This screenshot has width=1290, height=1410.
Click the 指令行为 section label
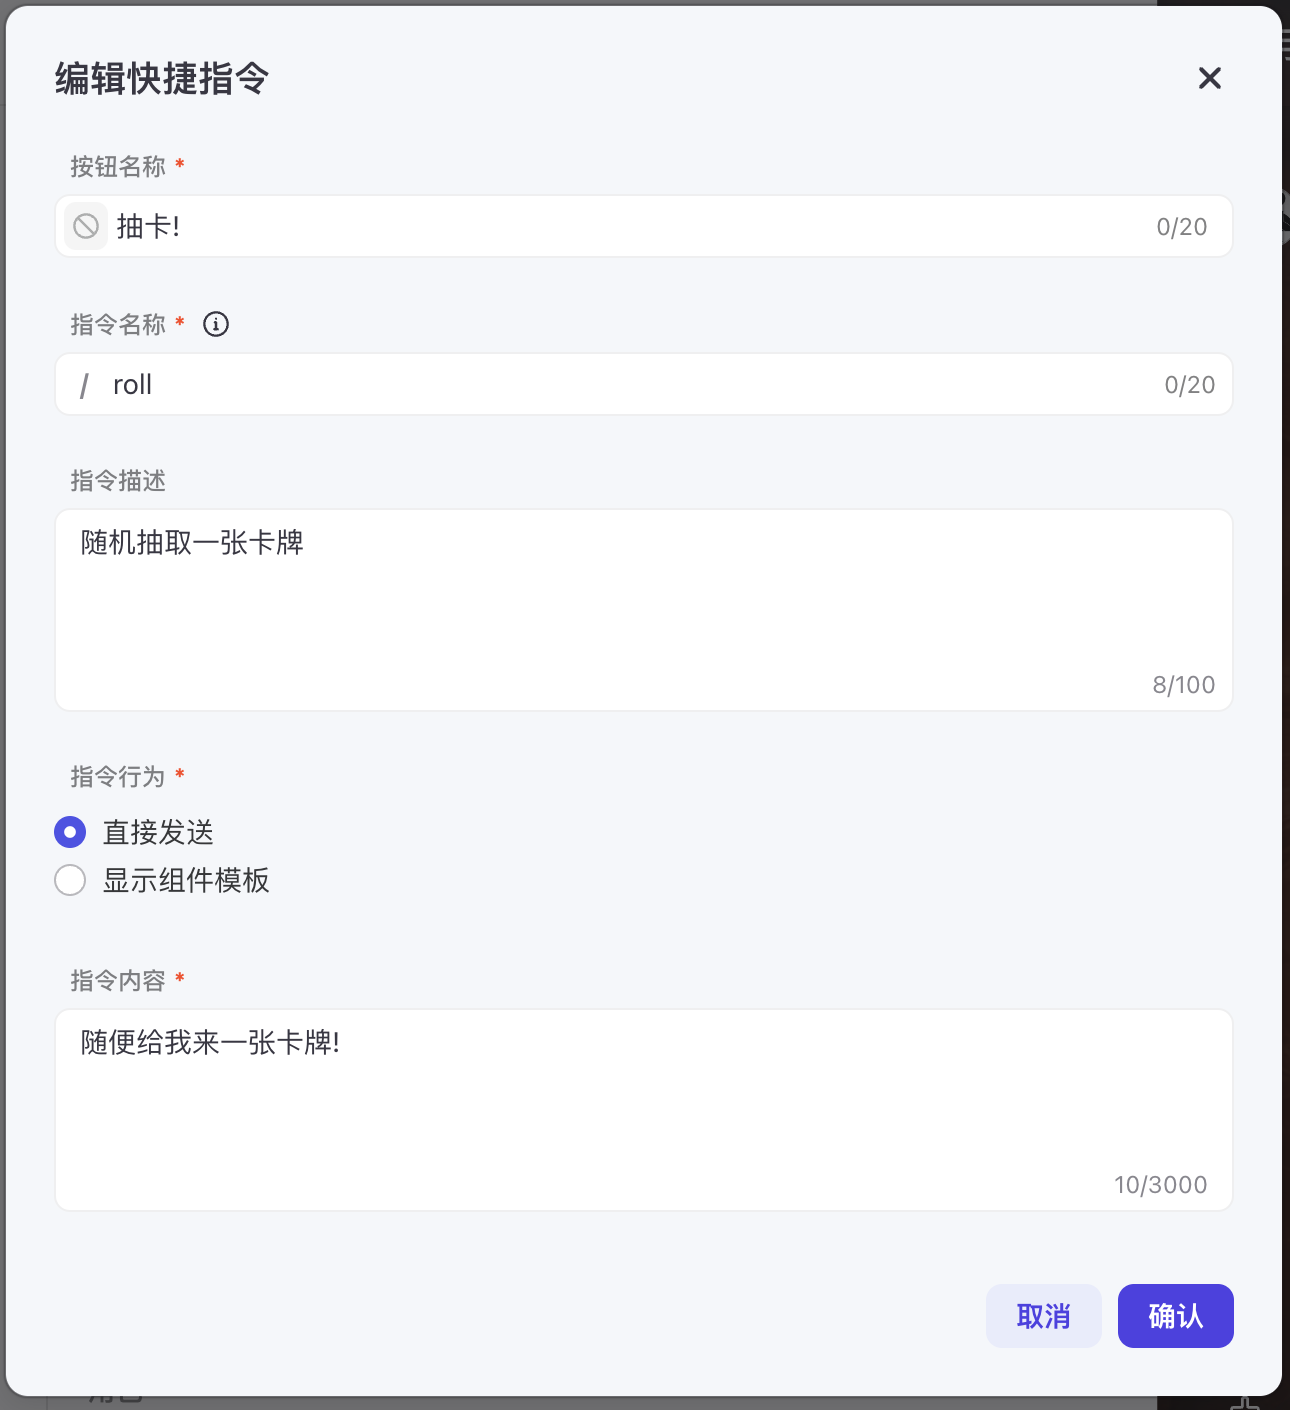[x=118, y=776]
